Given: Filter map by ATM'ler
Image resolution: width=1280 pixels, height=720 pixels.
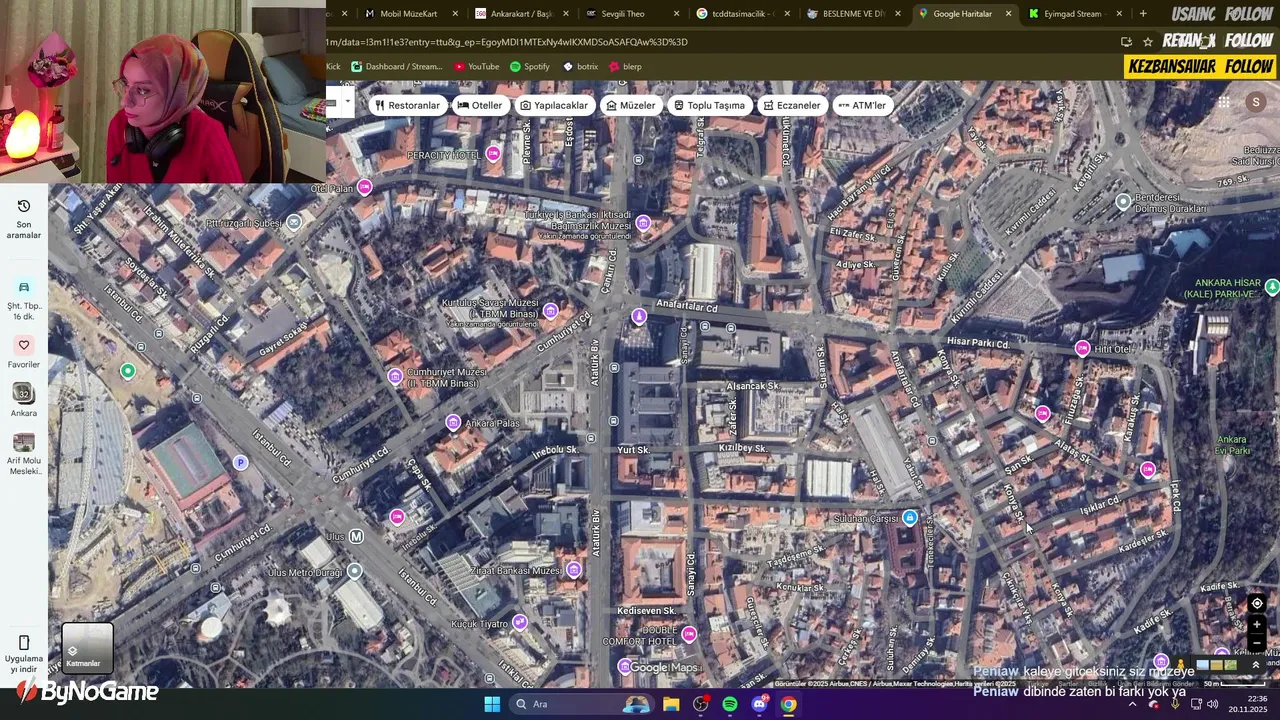Looking at the screenshot, I should tap(862, 105).
